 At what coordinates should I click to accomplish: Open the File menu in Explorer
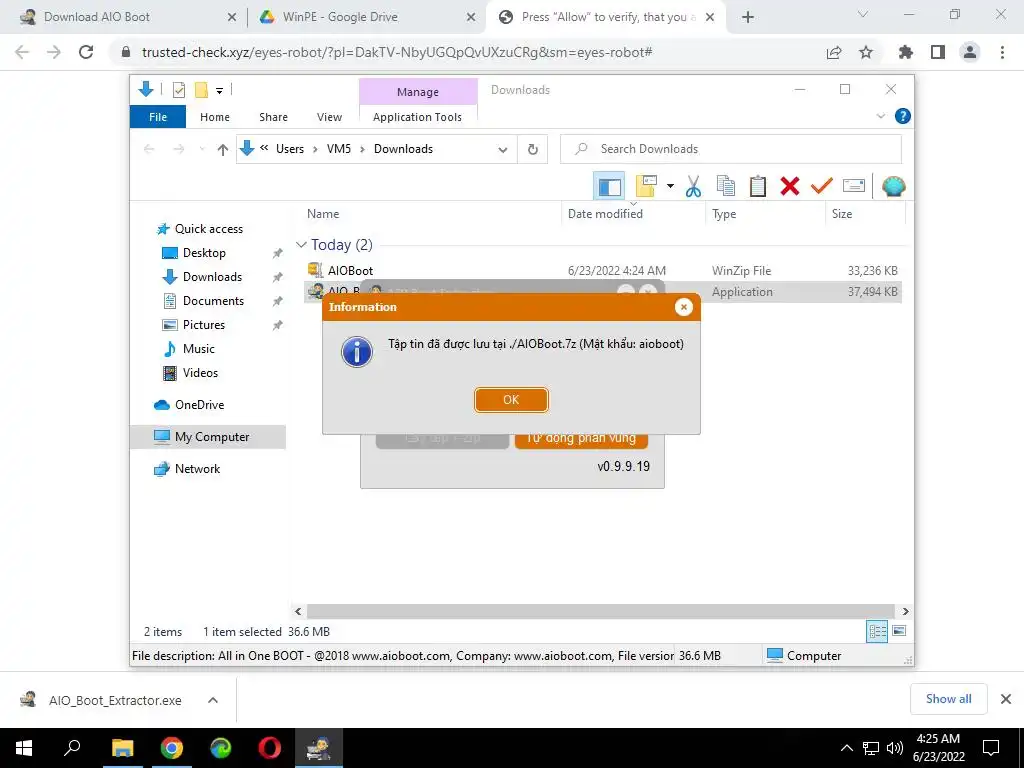158,117
